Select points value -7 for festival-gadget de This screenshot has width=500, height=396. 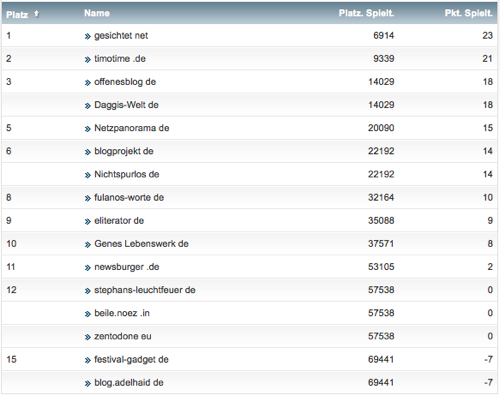tap(488, 360)
